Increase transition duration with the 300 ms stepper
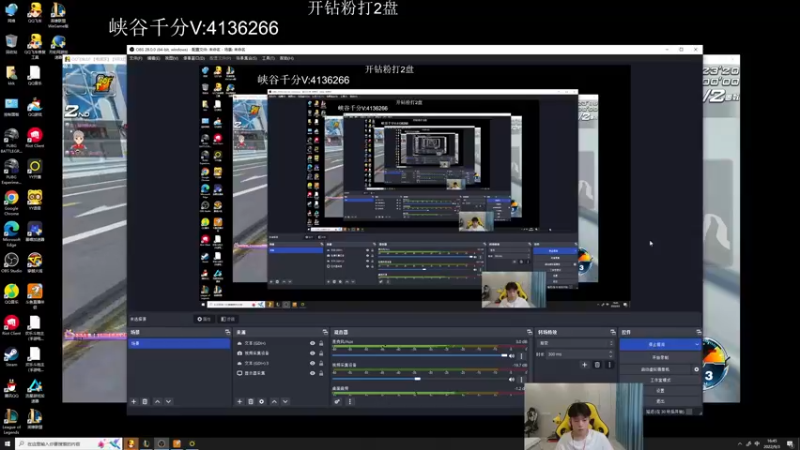The image size is (800, 450). tap(611, 352)
